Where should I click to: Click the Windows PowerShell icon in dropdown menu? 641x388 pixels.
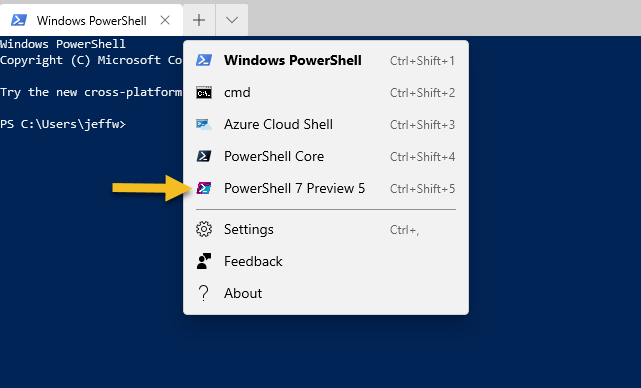coord(204,61)
